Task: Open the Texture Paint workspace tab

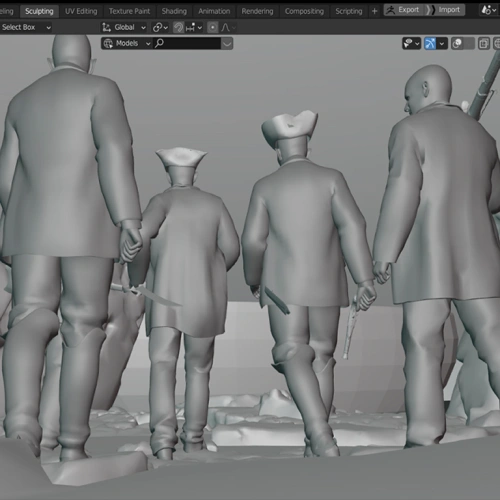Action: 129,11
